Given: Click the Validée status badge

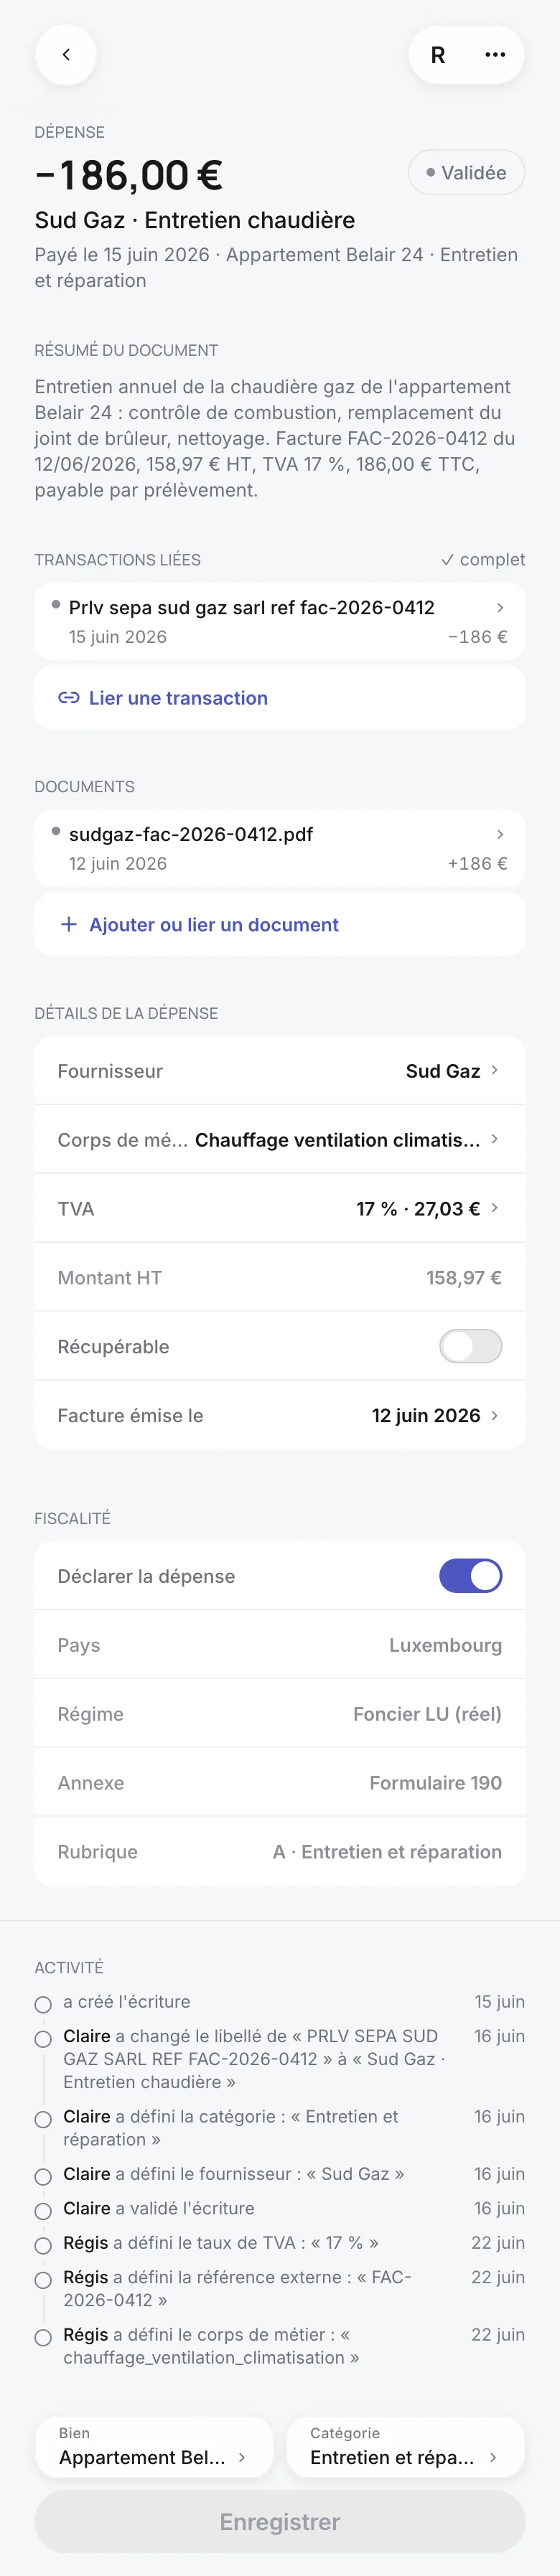Looking at the screenshot, I should [466, 173].
